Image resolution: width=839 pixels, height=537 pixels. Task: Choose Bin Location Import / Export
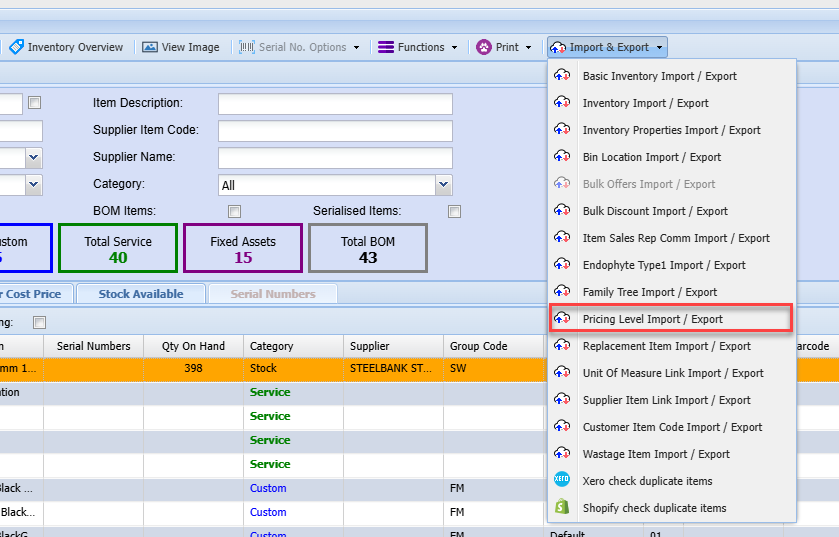click(651, 157)
